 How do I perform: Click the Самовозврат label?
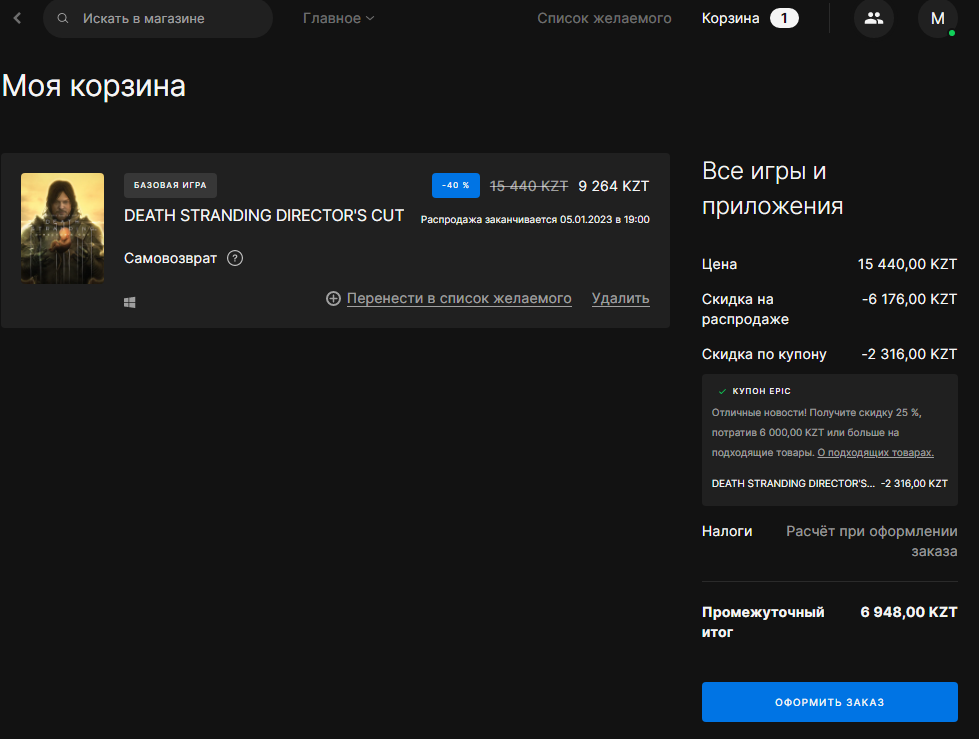point(170,258)
